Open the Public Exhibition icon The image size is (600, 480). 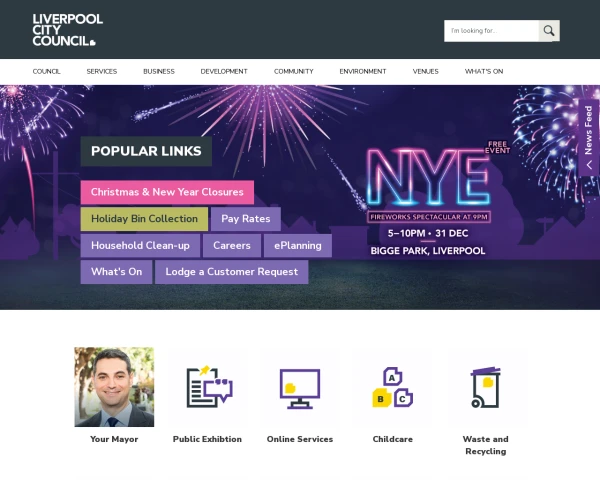tap(208, 388)
